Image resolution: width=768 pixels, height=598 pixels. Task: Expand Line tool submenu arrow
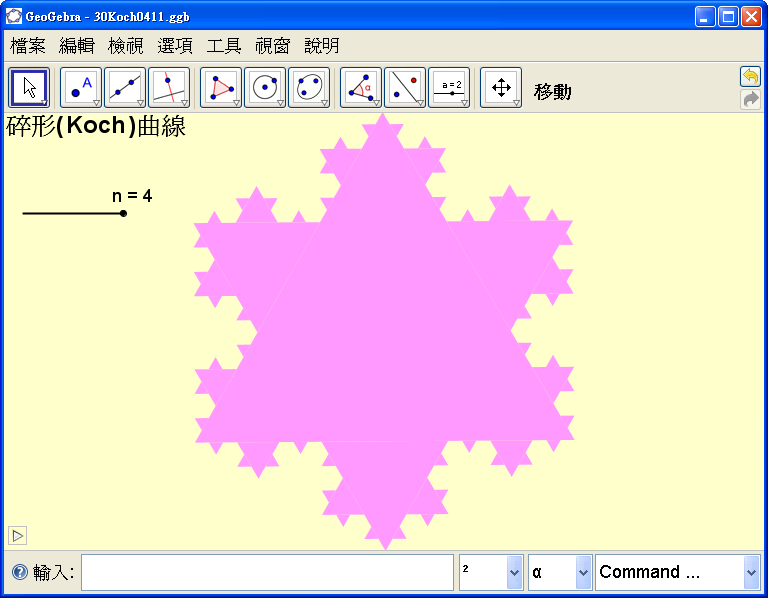pos(141,102)
